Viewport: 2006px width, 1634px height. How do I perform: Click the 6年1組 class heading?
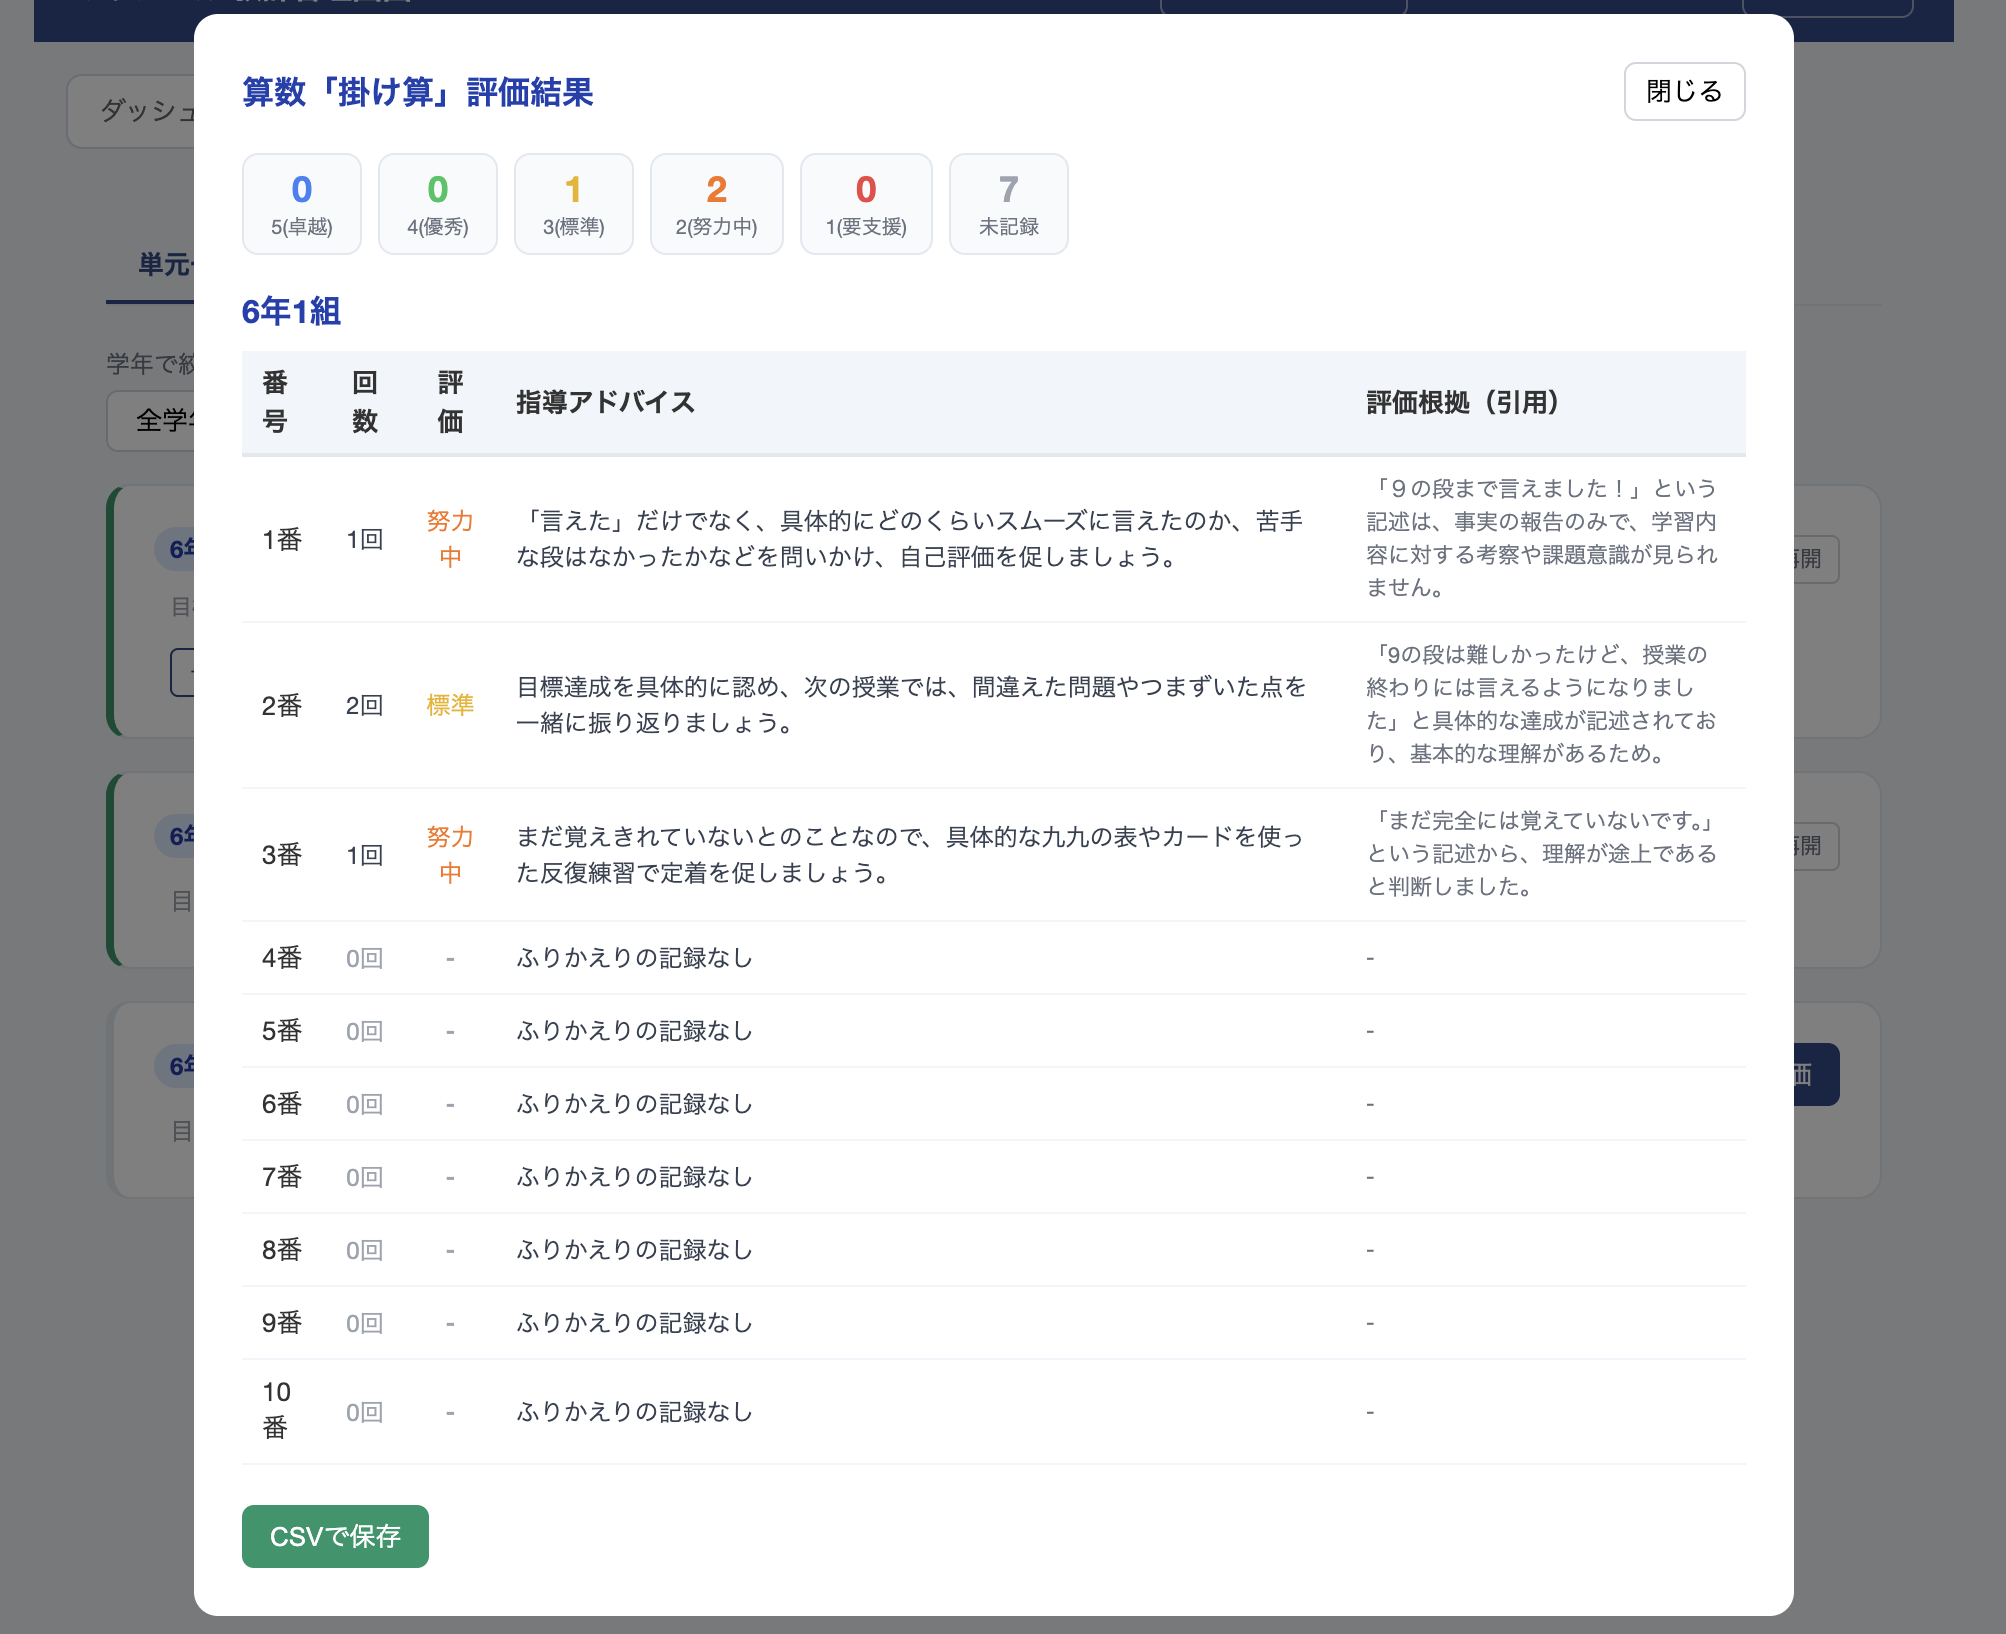291,312
